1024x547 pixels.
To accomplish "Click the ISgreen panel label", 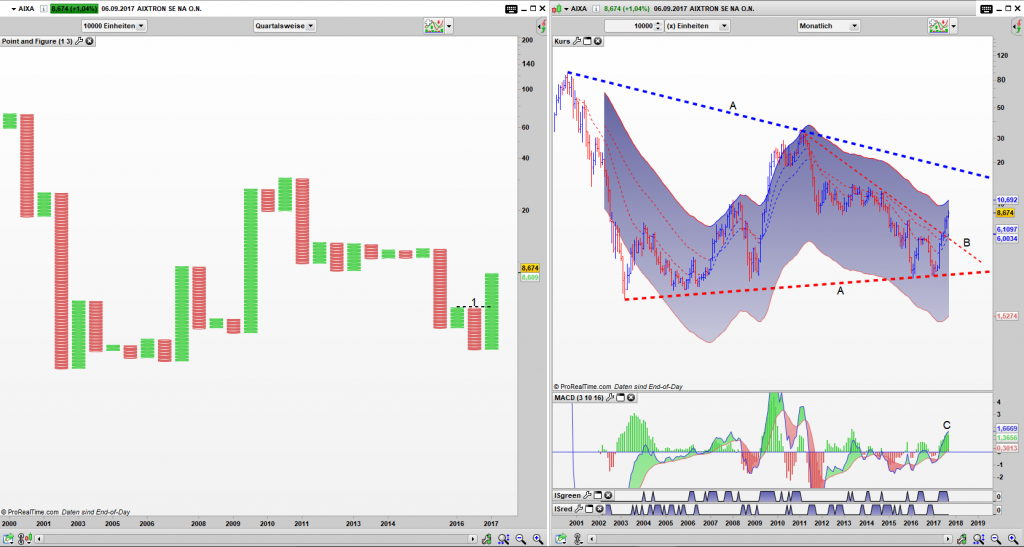I will coord(568,496).
